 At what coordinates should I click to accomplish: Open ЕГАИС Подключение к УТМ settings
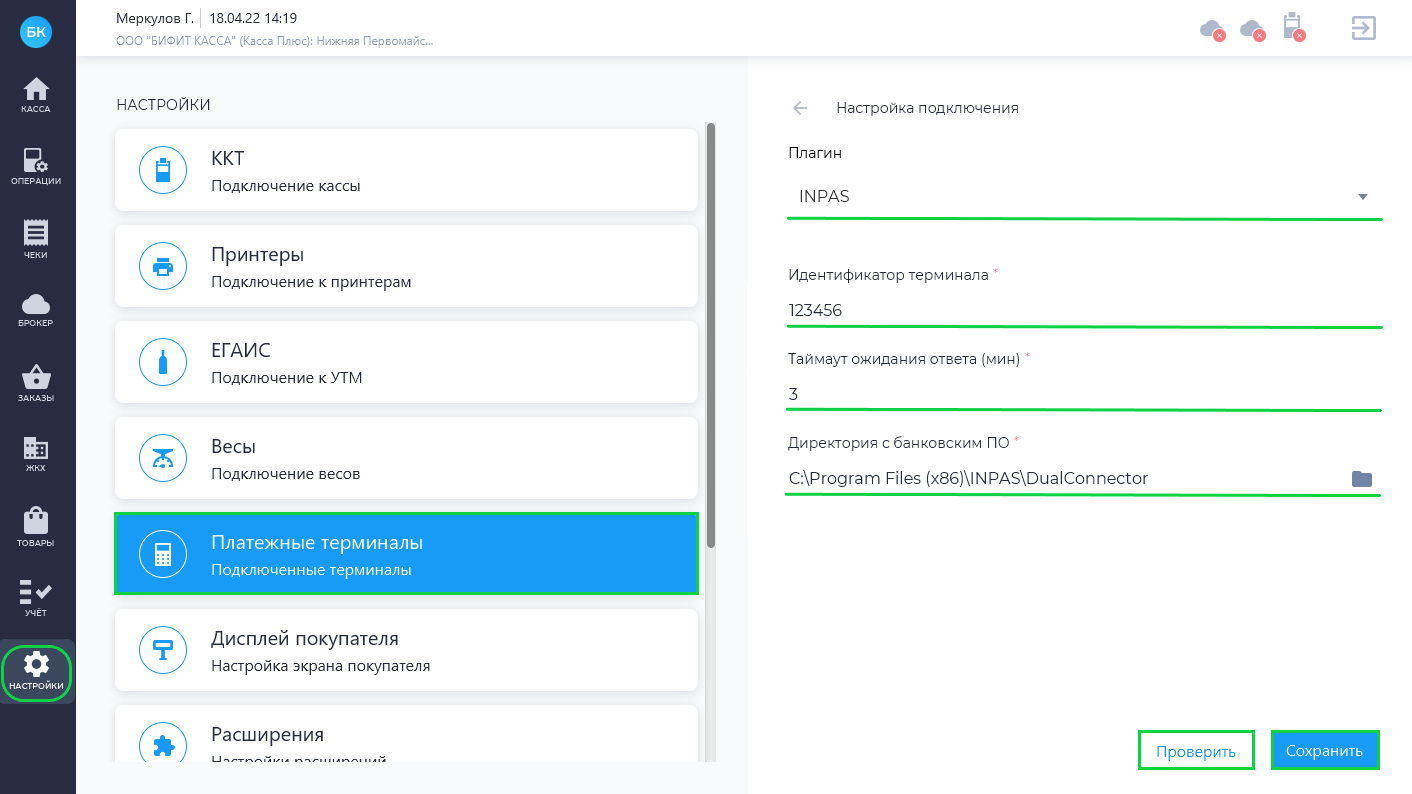coord(406,362)
